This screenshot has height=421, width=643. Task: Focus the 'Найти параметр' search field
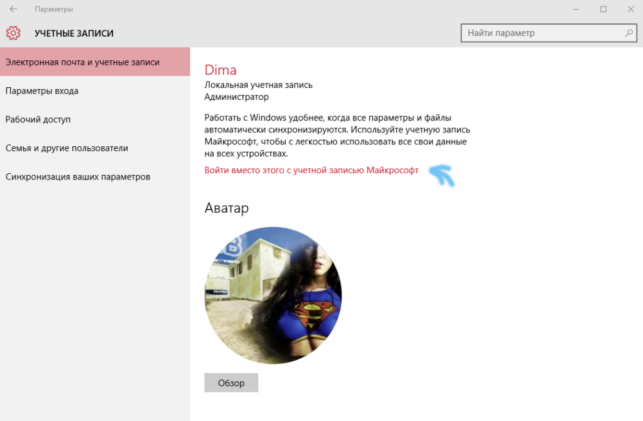click(549, 33)
